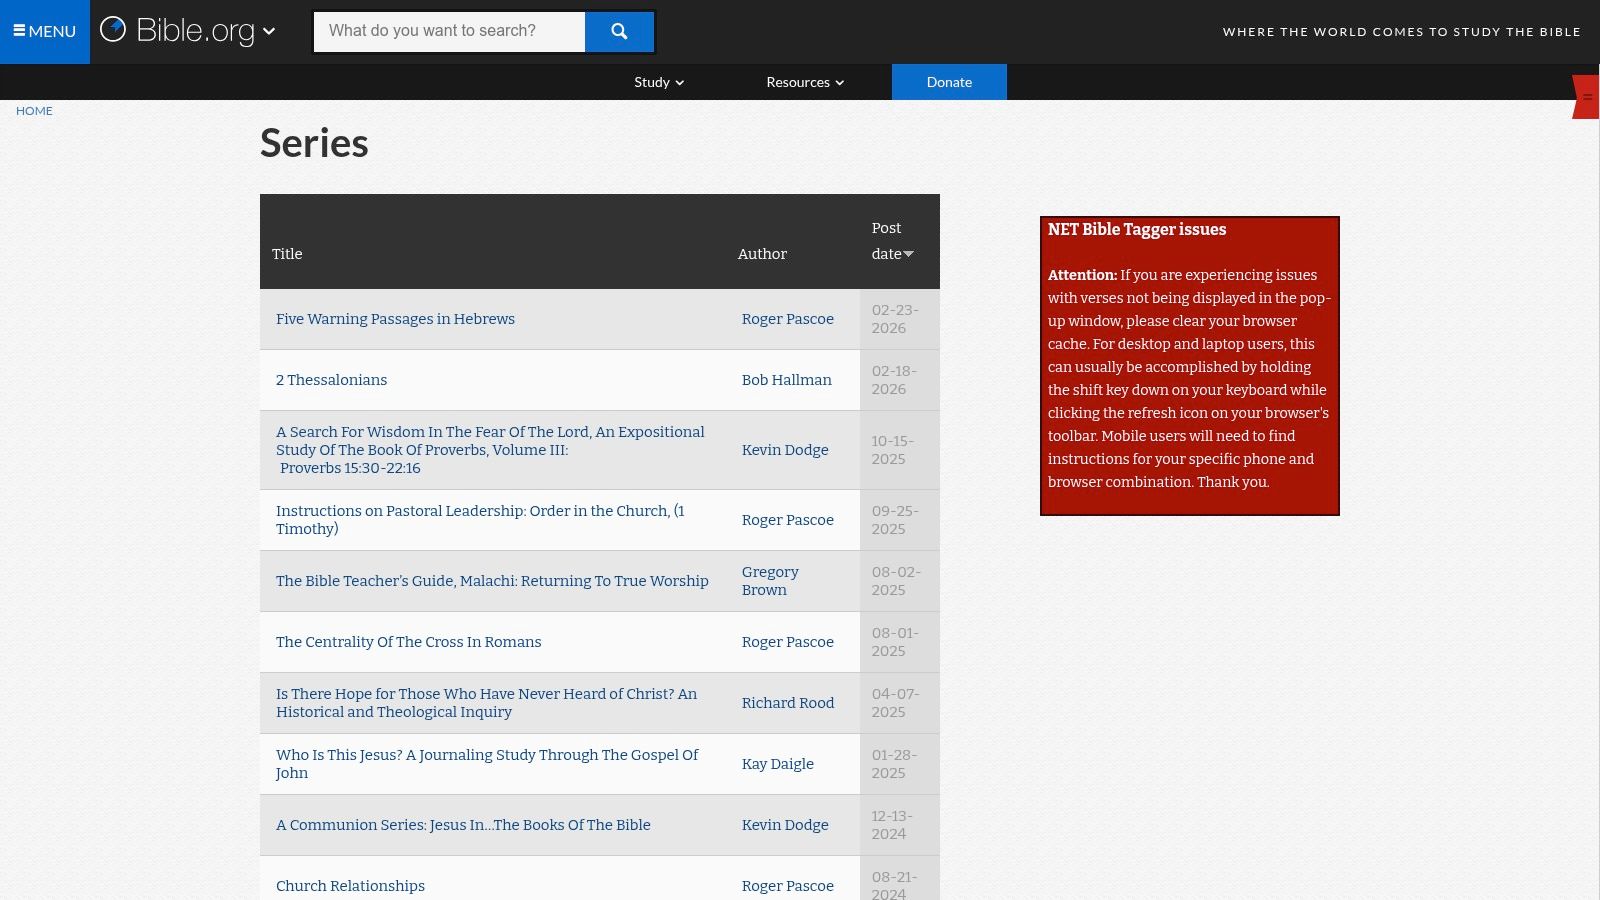Expand the Resources dropdown chevron
The image size is (1600, 900).
(x=839, y=83)
